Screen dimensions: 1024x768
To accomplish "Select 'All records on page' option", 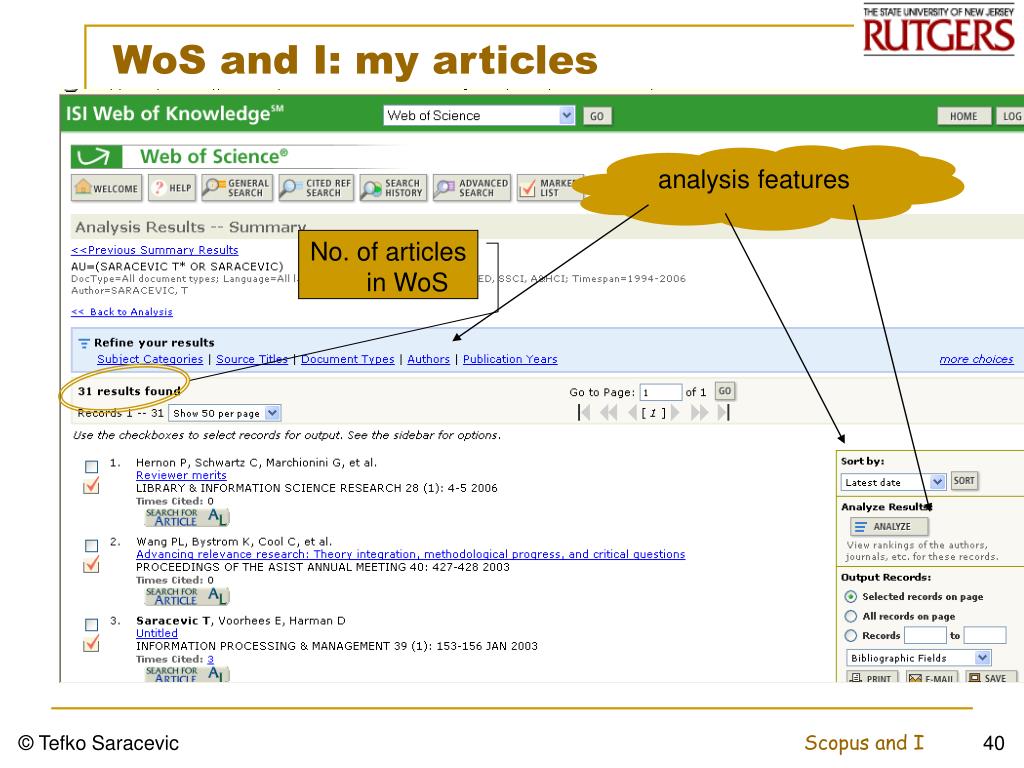I will tap(850, 616).
